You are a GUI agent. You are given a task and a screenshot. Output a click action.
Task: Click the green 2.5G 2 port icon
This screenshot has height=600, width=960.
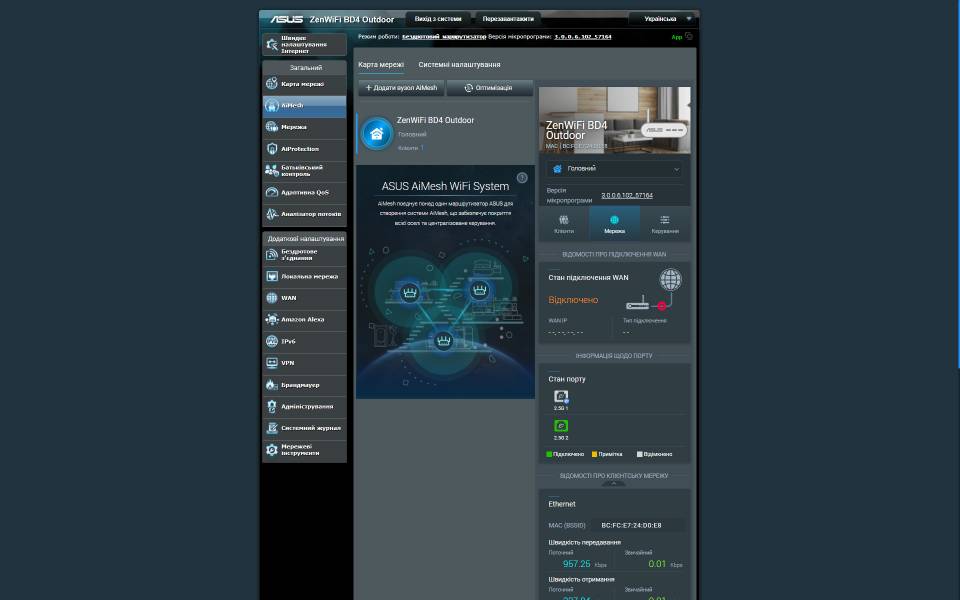561,426
